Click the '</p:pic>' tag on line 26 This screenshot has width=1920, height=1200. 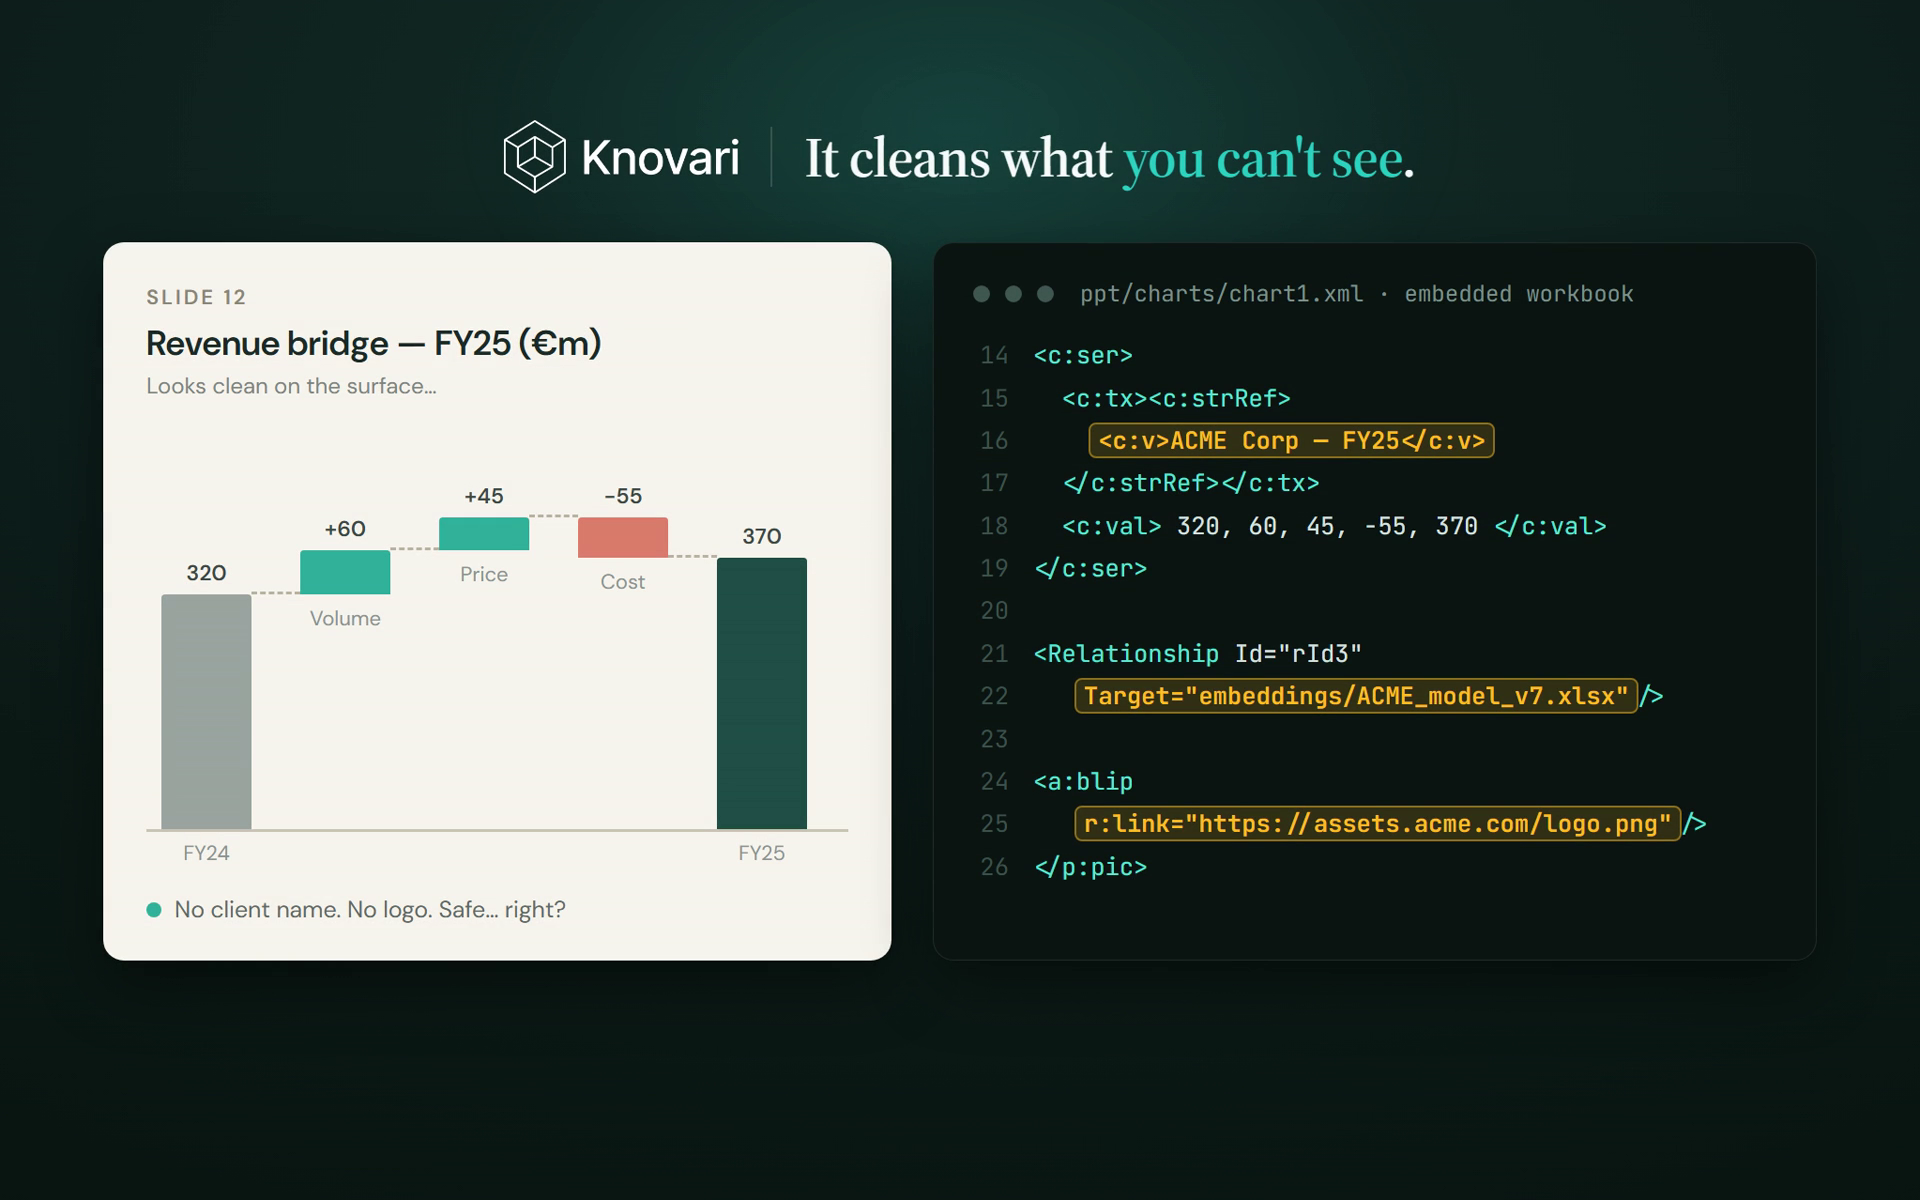[x=1091, y=867]
